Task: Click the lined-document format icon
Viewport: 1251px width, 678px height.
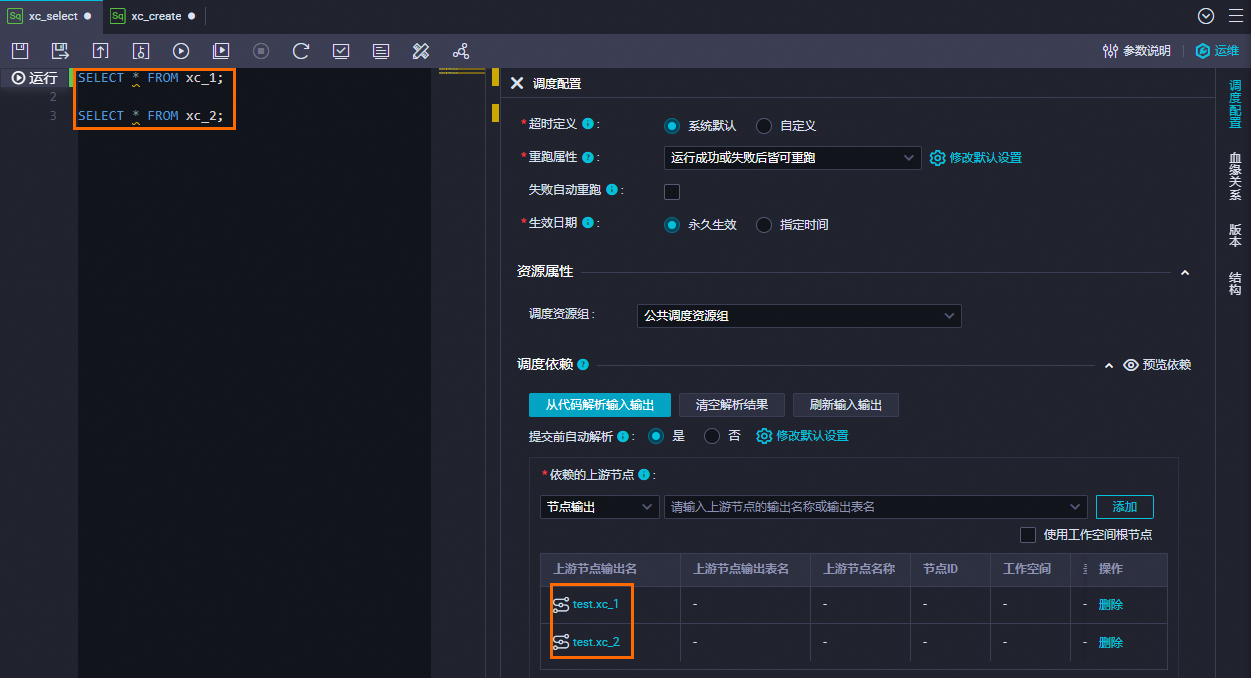Action: pyautogui.click(x=381, y=51)
